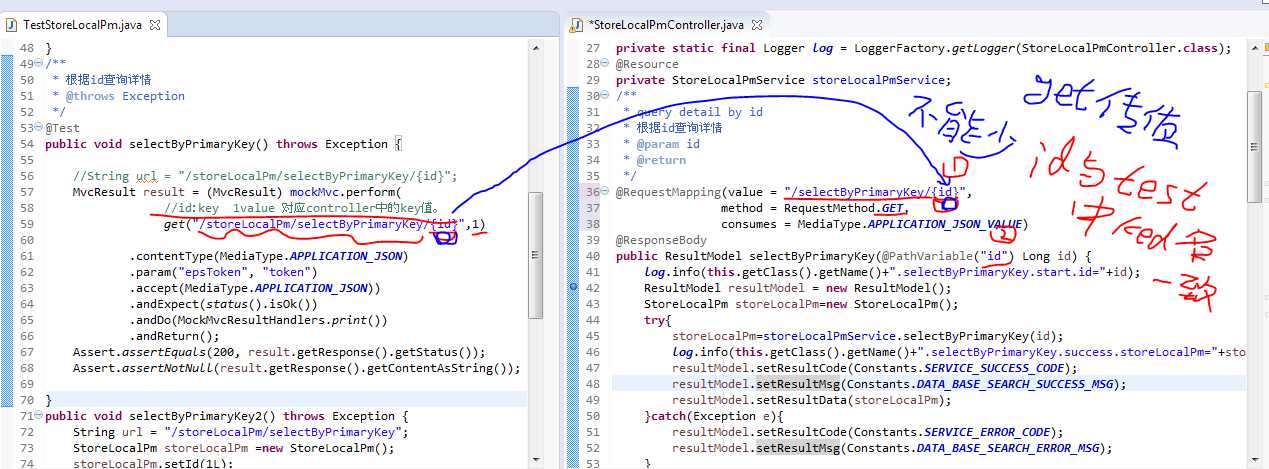Click the '@Resource' annotation in controller

click(647, 64)
